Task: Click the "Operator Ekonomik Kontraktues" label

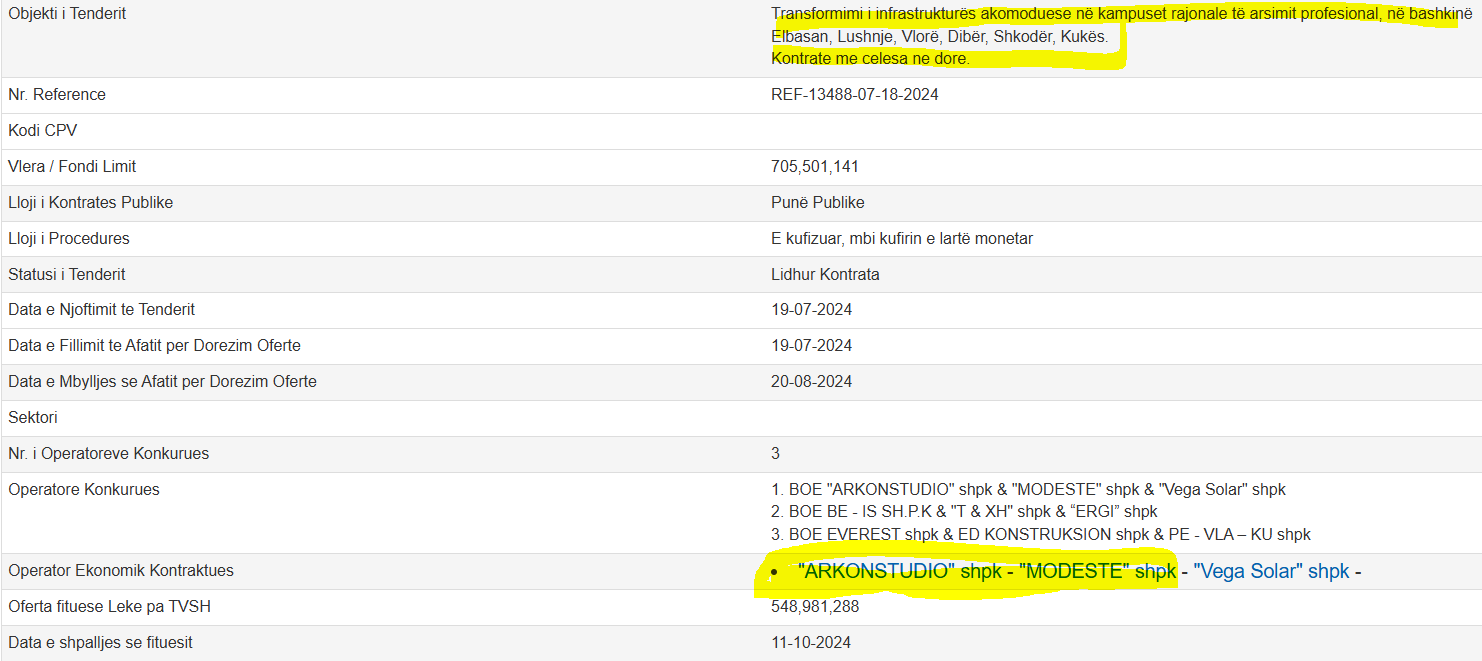Action: pos(120,571)
